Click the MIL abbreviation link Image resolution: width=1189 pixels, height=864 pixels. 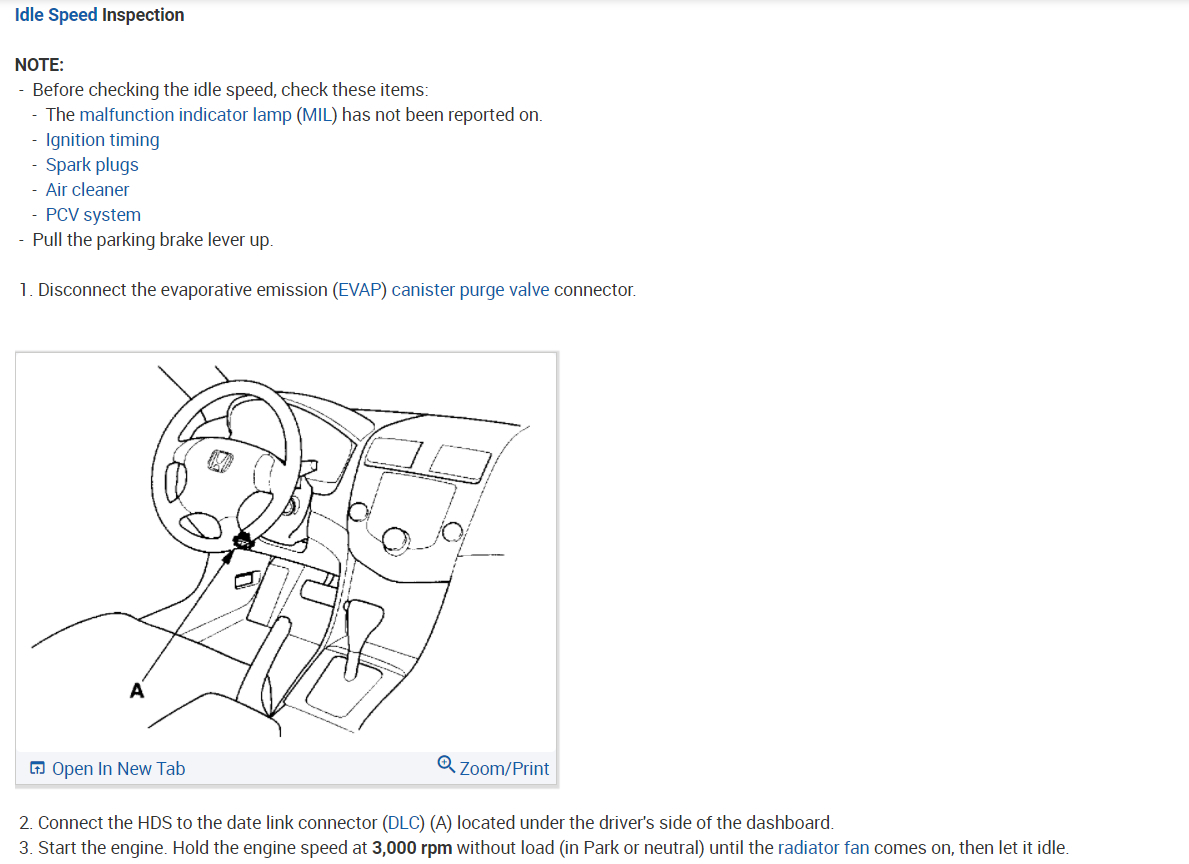click(x=316, y=115)
